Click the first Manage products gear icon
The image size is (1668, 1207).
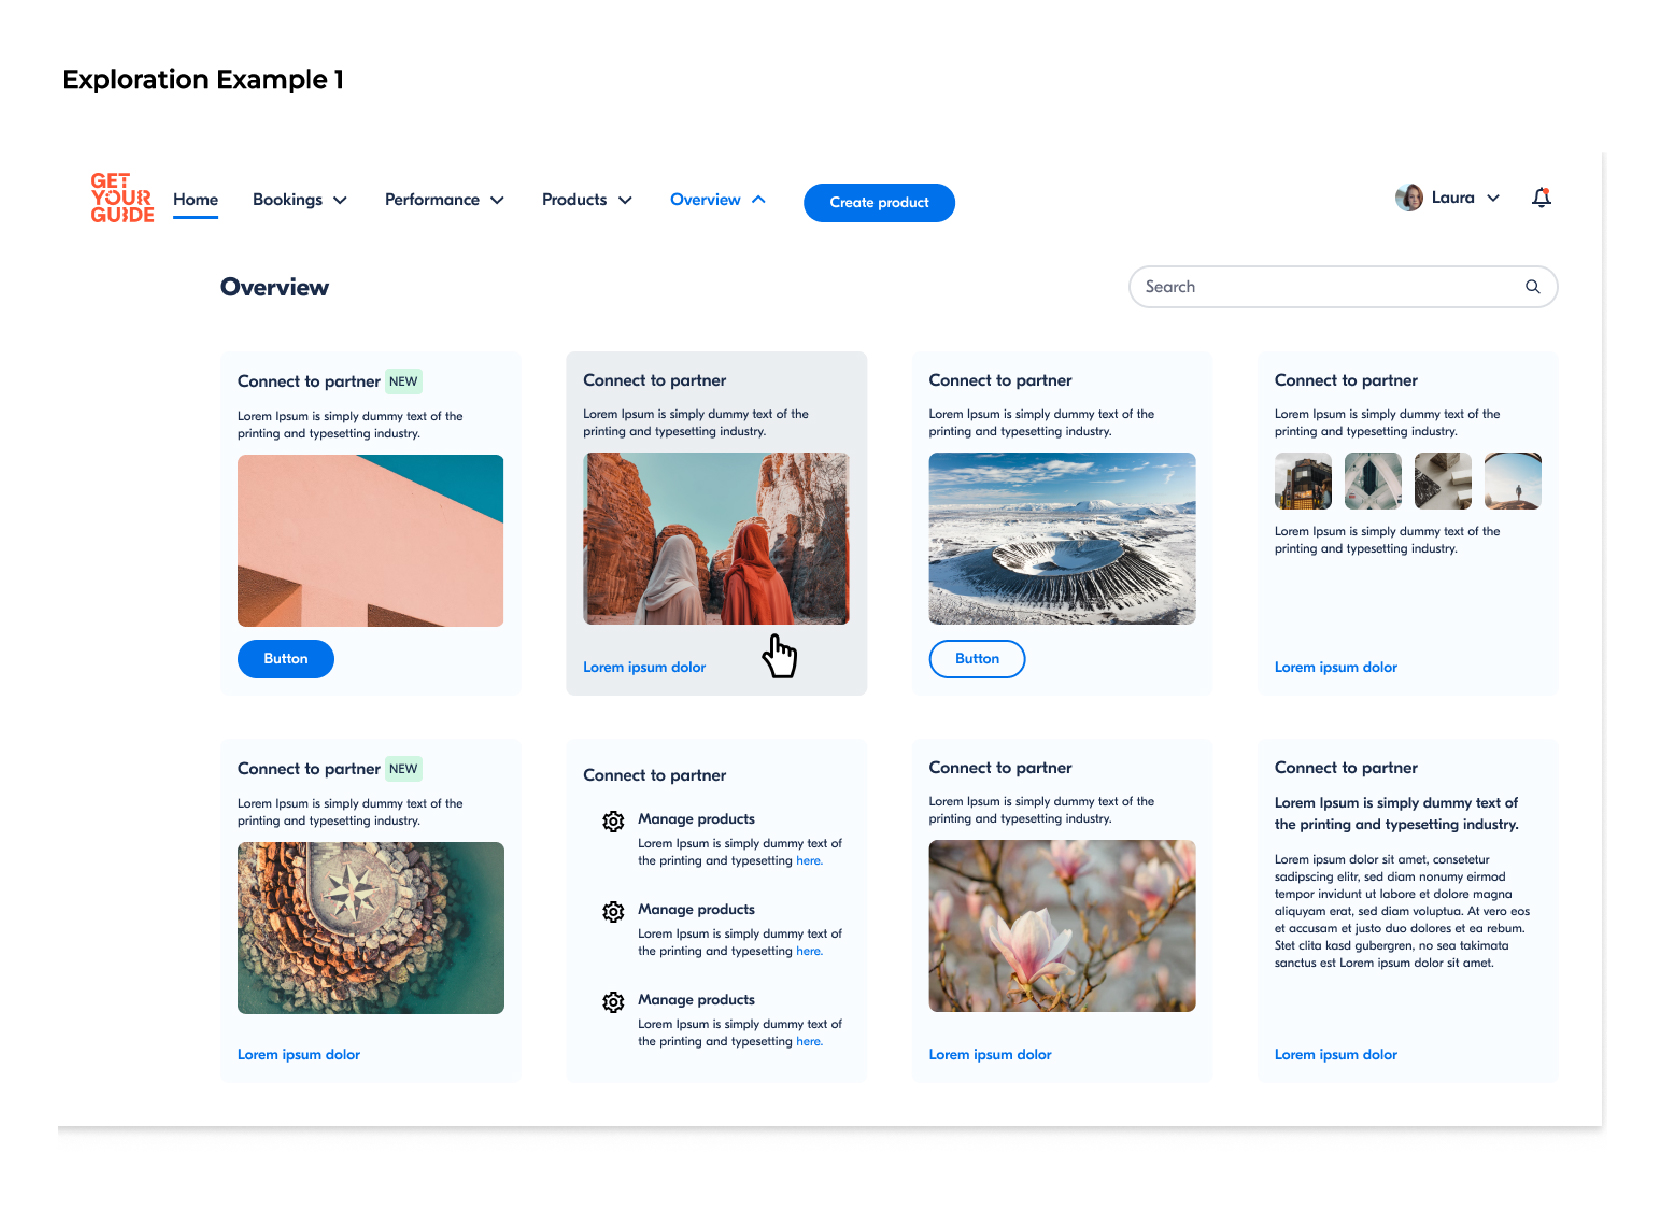click(x=613, y=821)
